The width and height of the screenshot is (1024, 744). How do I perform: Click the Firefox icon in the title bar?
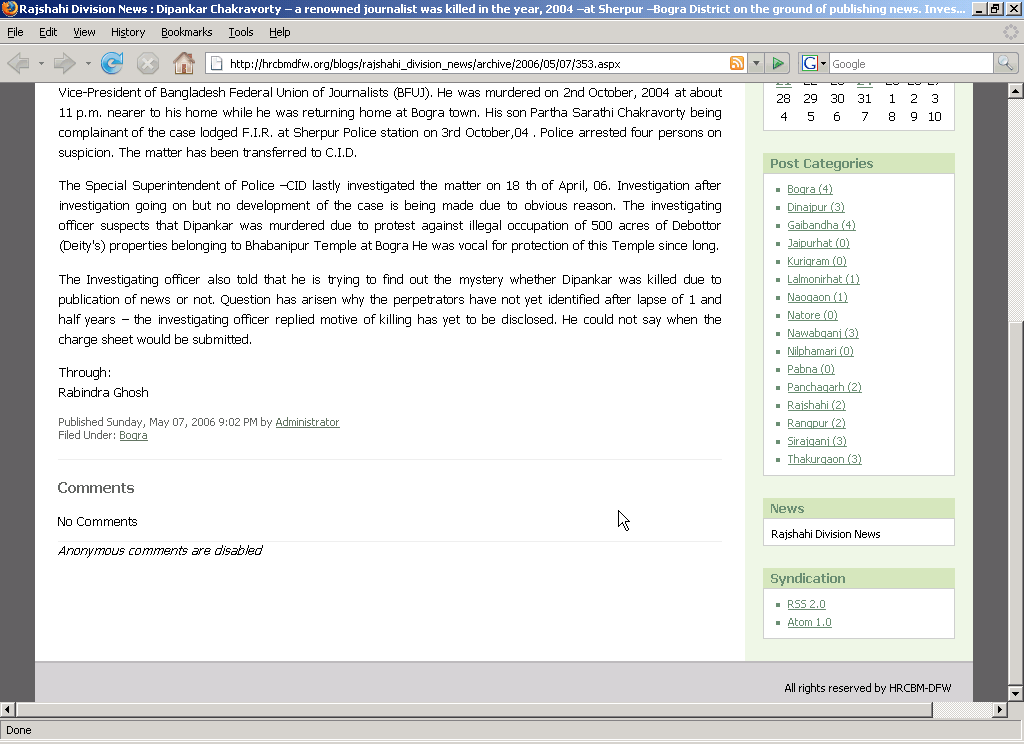9,8
